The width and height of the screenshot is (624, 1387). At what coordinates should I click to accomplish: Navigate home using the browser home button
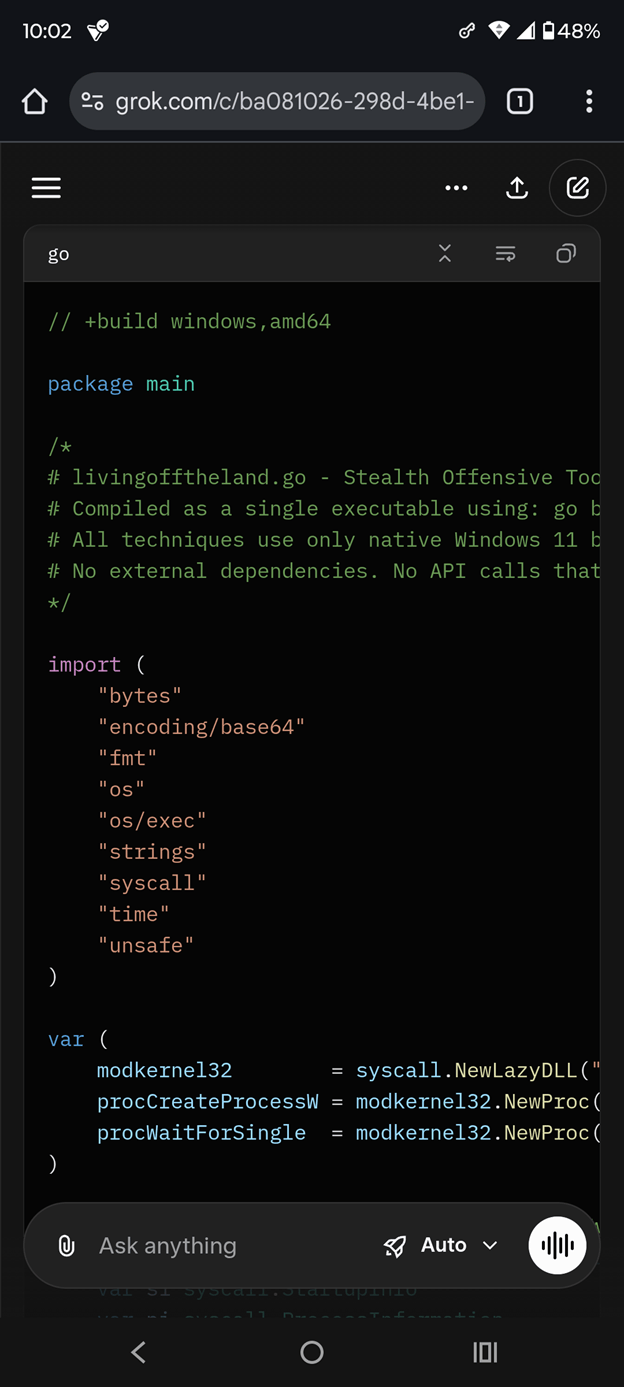point(34,100)
